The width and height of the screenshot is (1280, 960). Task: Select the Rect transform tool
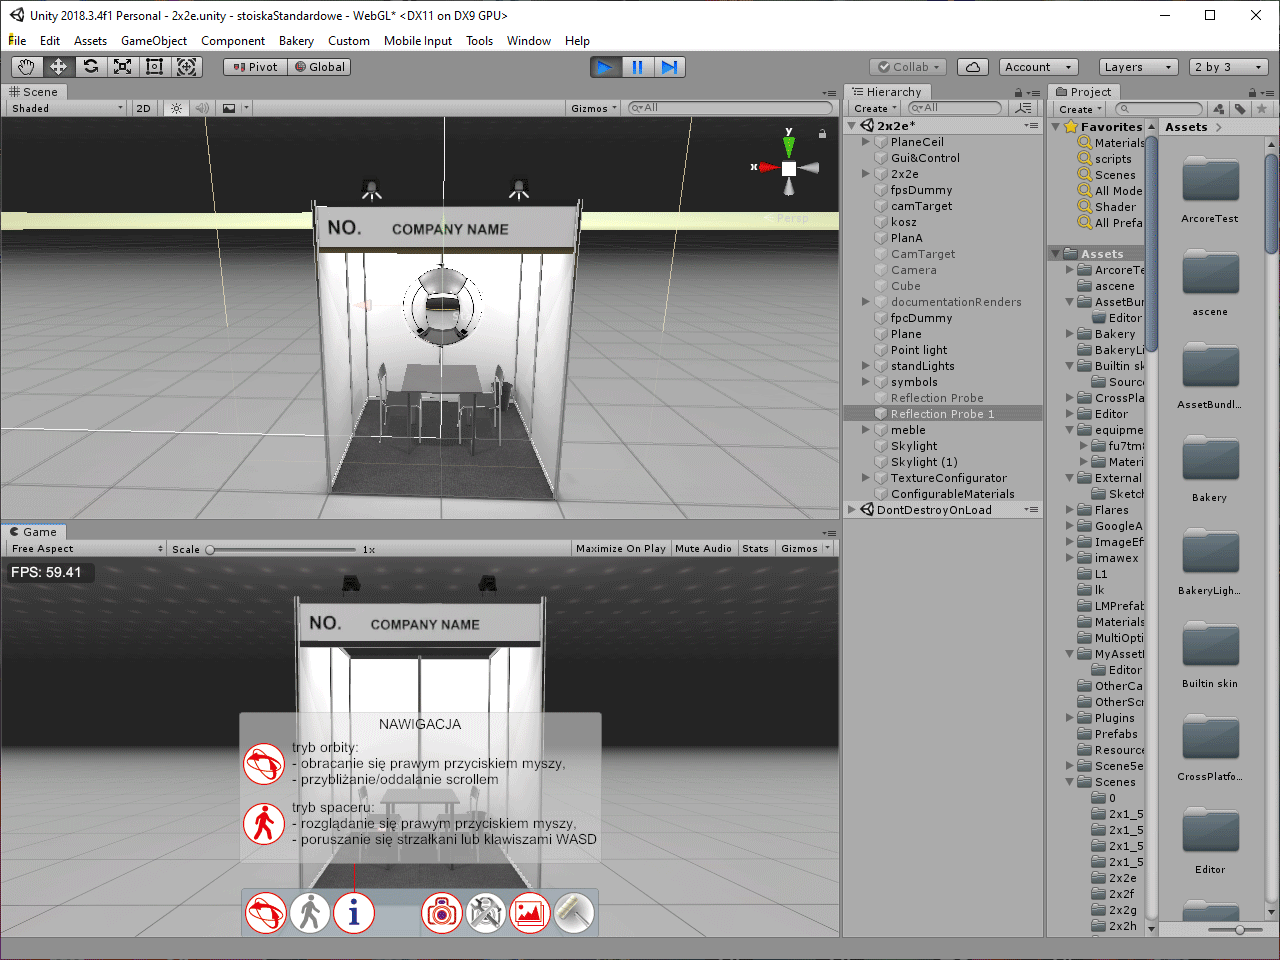click(x=154, y=66)
